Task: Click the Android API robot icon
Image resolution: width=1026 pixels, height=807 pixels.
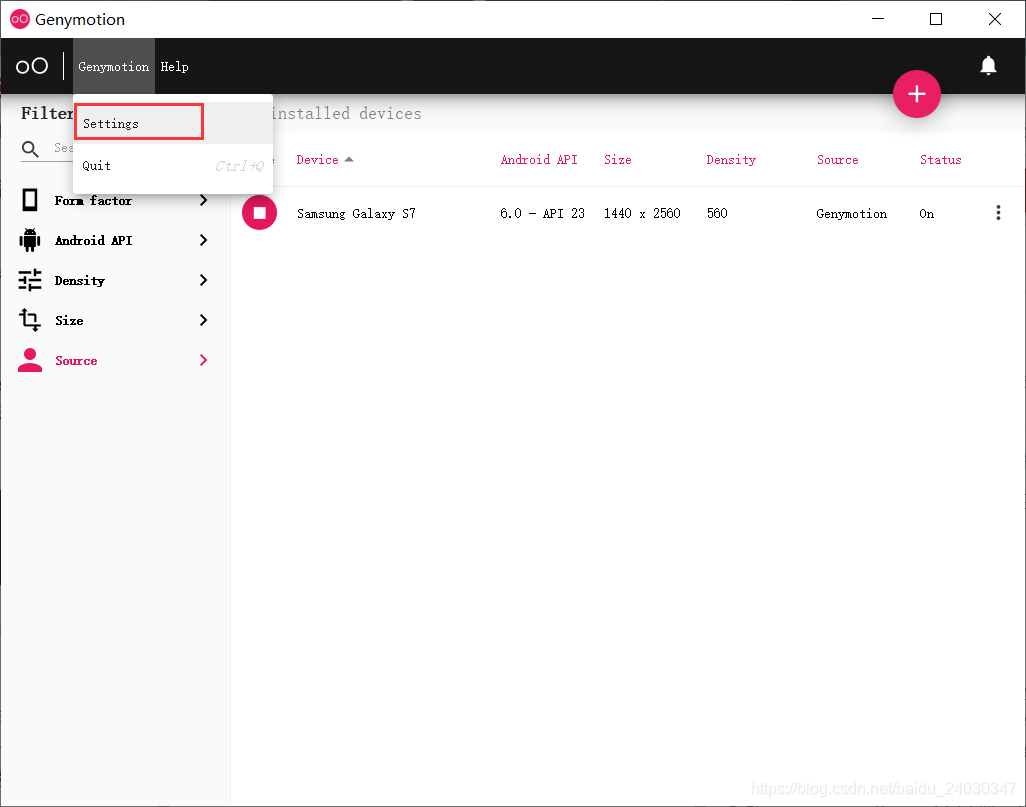Action: 29,240
